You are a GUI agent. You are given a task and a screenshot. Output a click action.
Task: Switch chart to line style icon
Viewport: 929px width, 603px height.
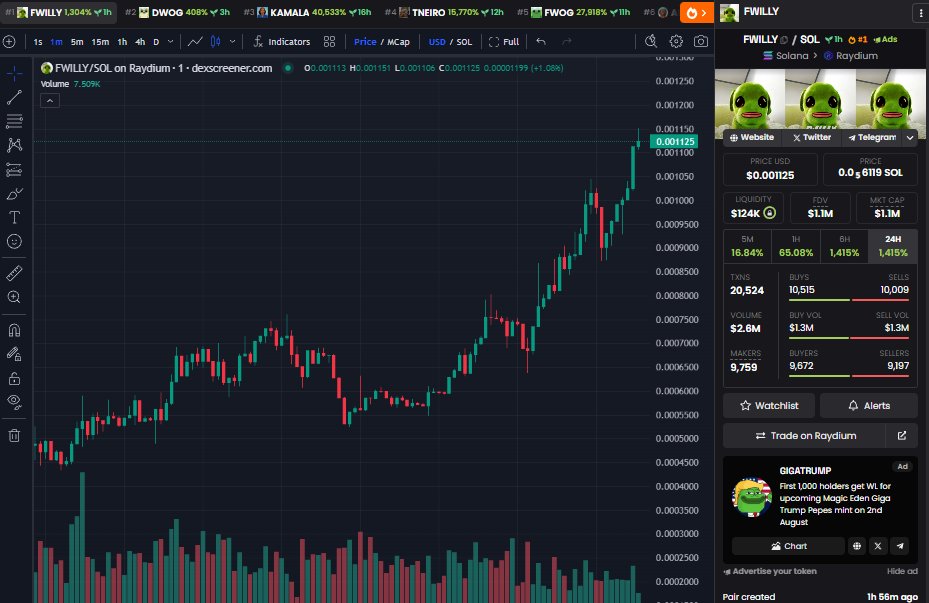[195, 41]
